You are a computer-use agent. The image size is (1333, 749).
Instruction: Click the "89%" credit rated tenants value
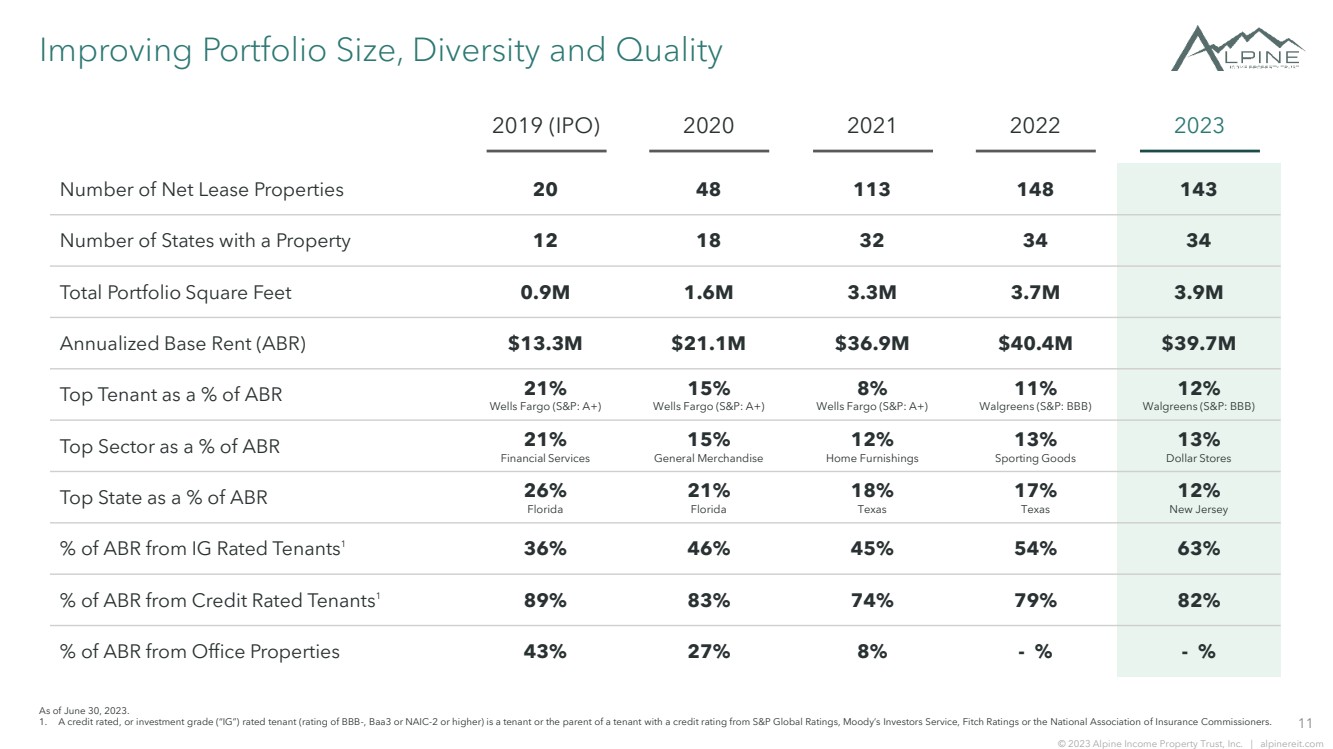pyautogui.click(x=545, y=600)
